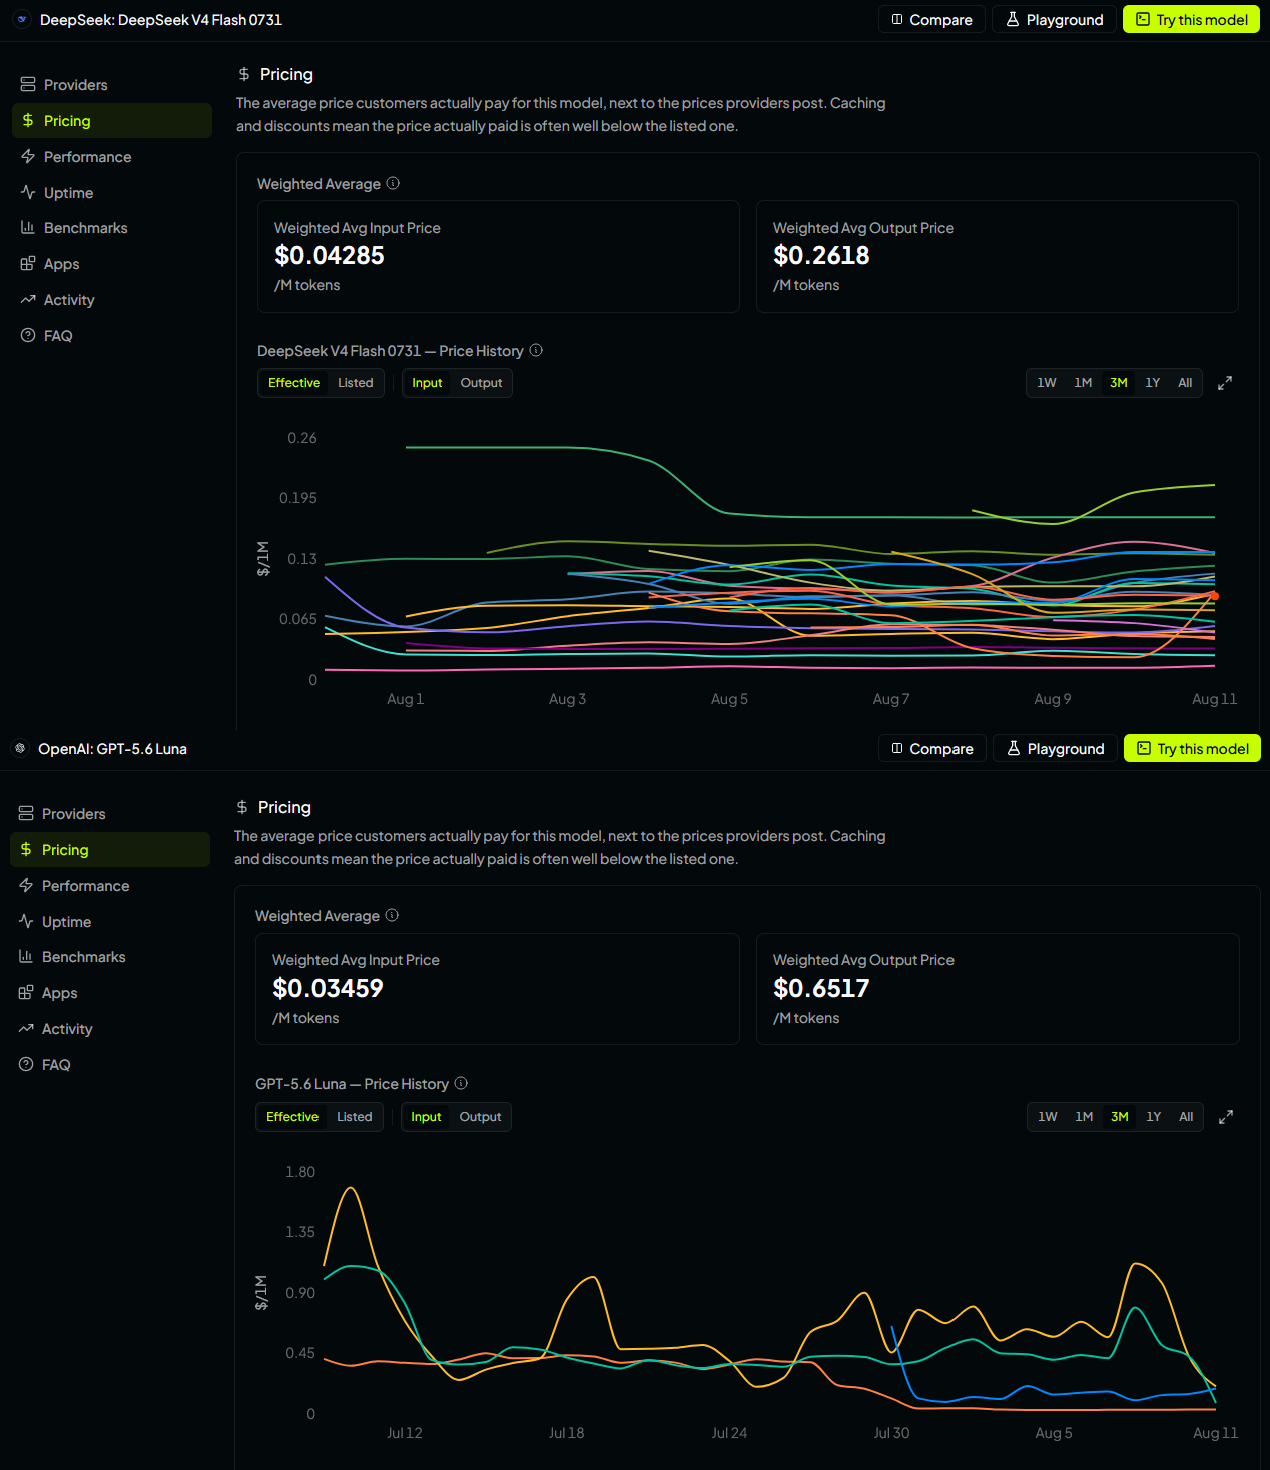Click Compare button for DeepSeek model
1270x1470 pixels.
932,20
